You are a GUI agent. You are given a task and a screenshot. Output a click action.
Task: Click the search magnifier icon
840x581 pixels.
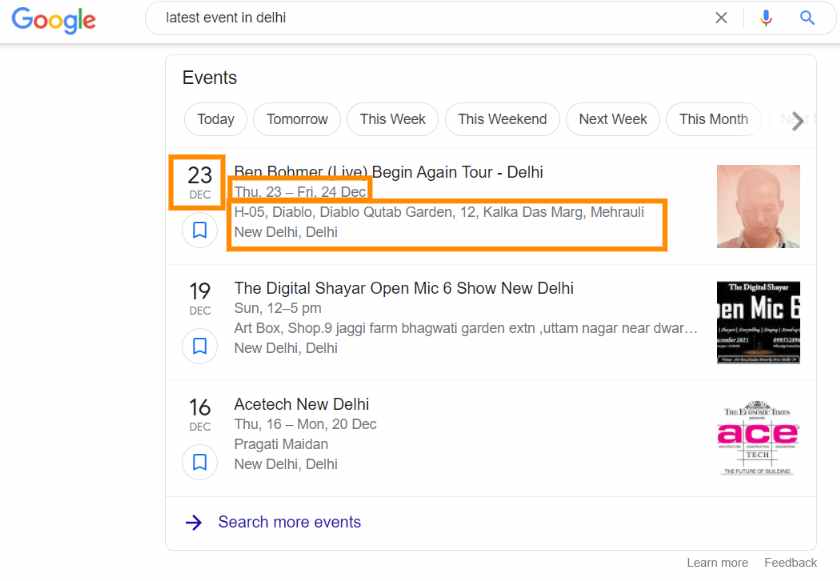[x=807, y=17]
